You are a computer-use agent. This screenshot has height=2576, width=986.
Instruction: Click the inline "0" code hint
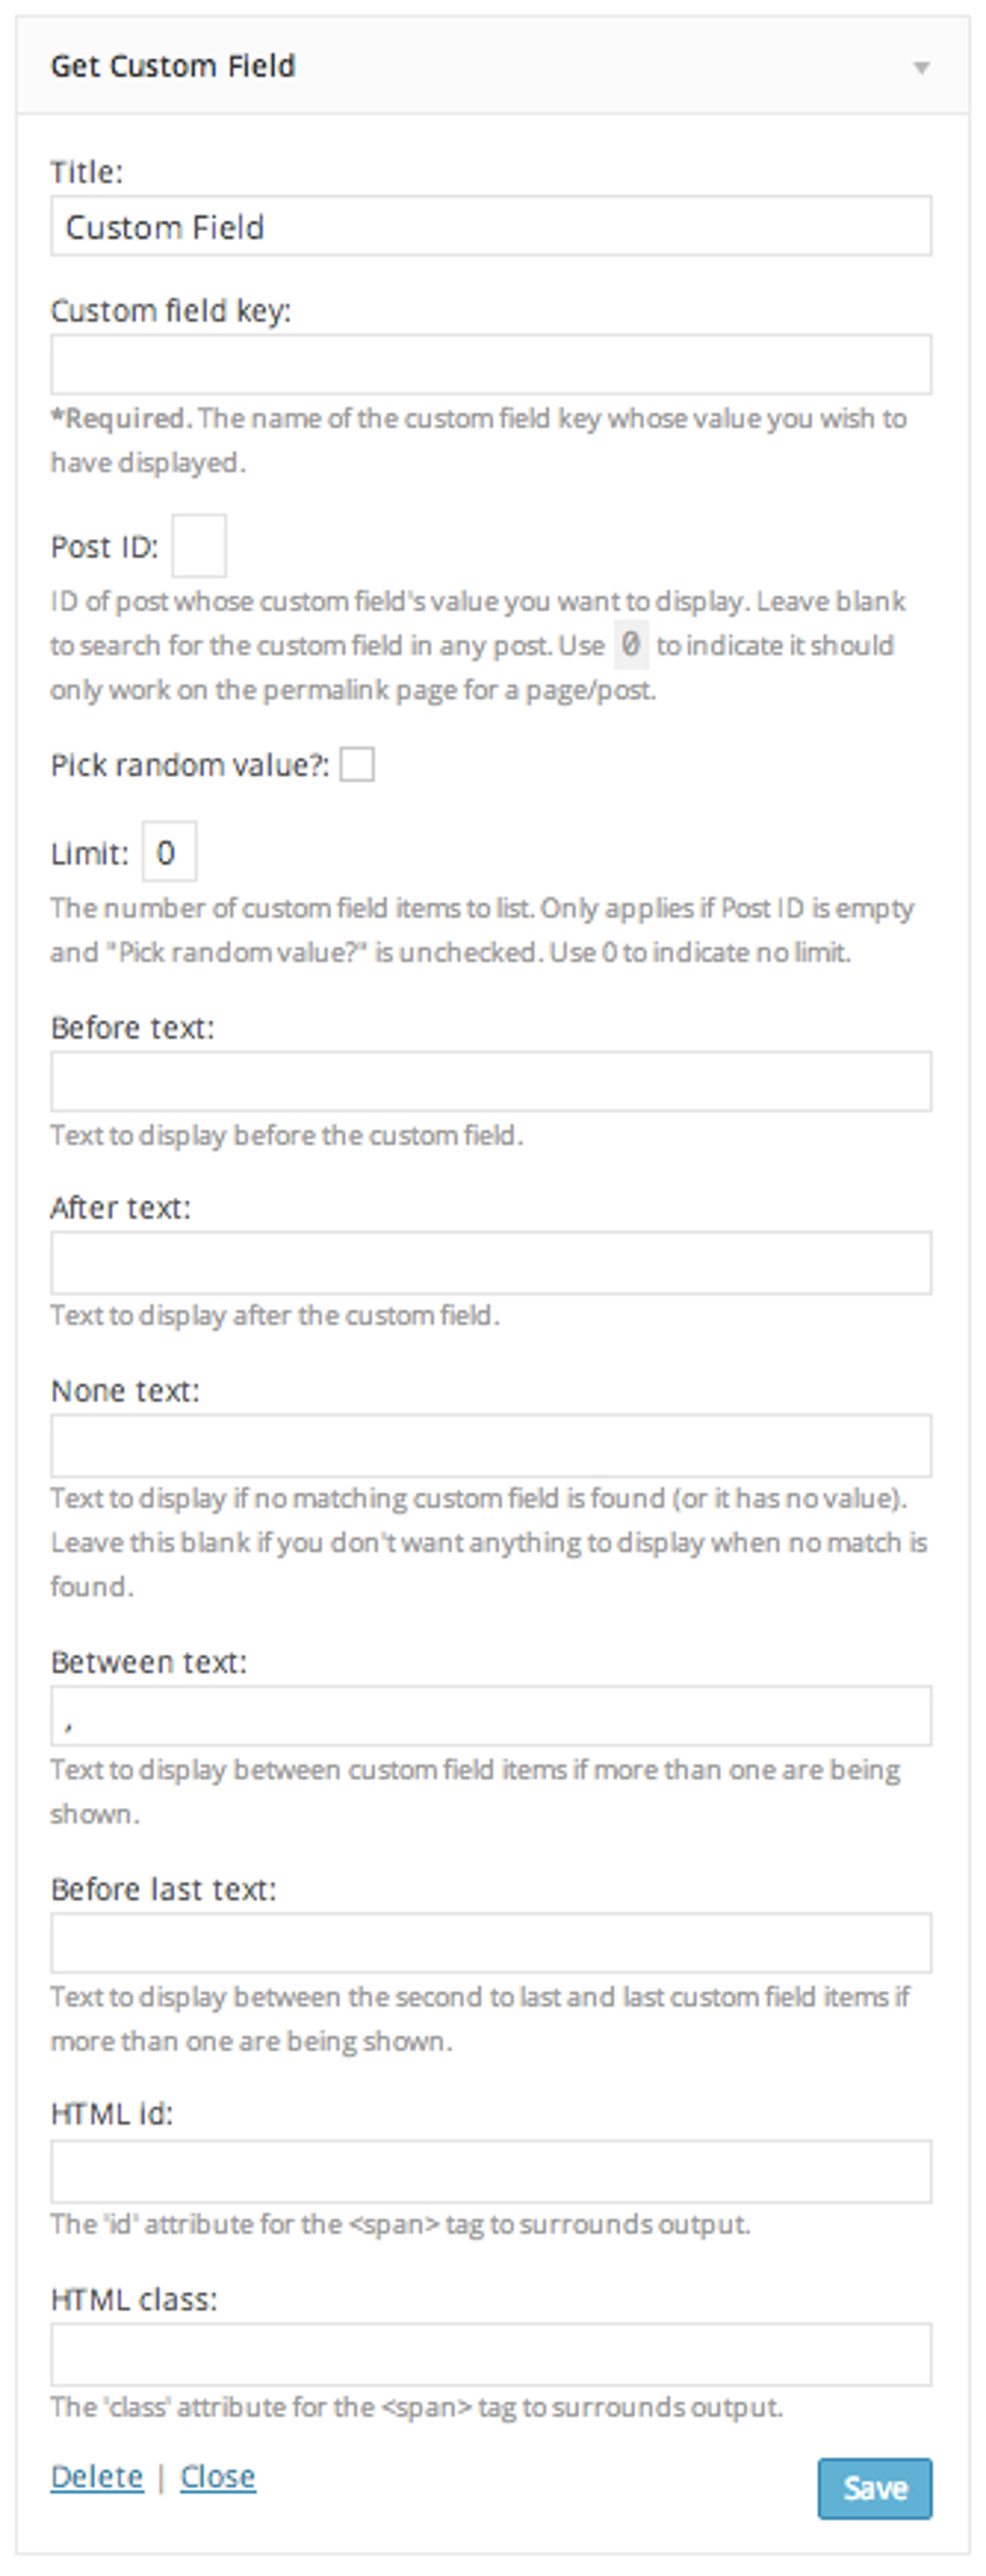pos(631,646)
